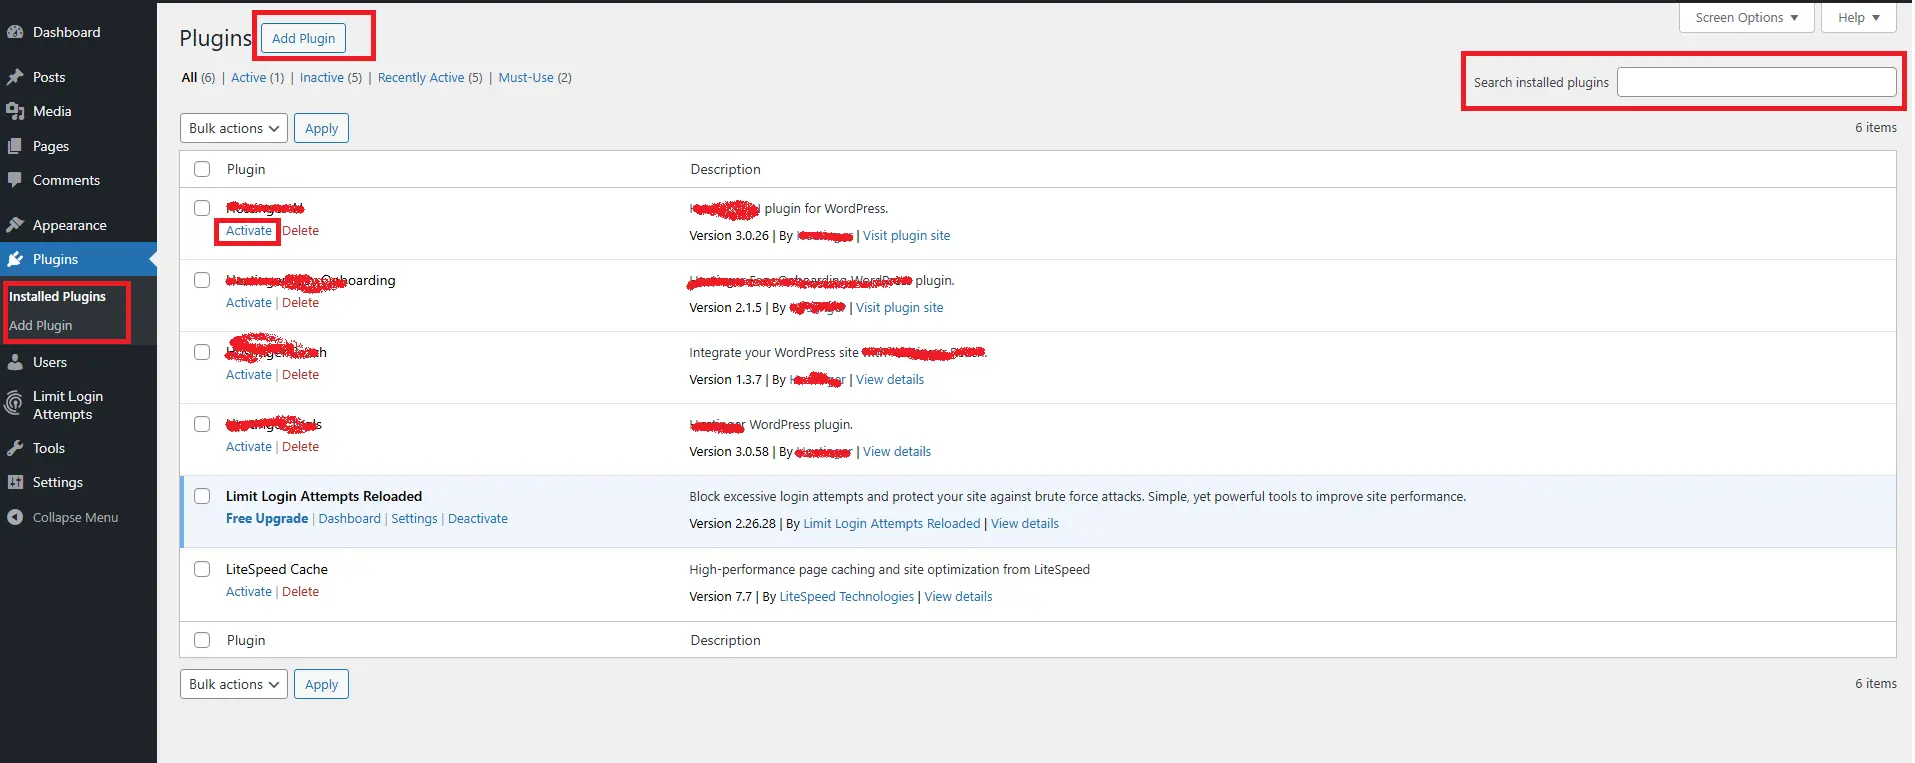
Task: Click the Plugin column header
Action: (x=246, y=169)
